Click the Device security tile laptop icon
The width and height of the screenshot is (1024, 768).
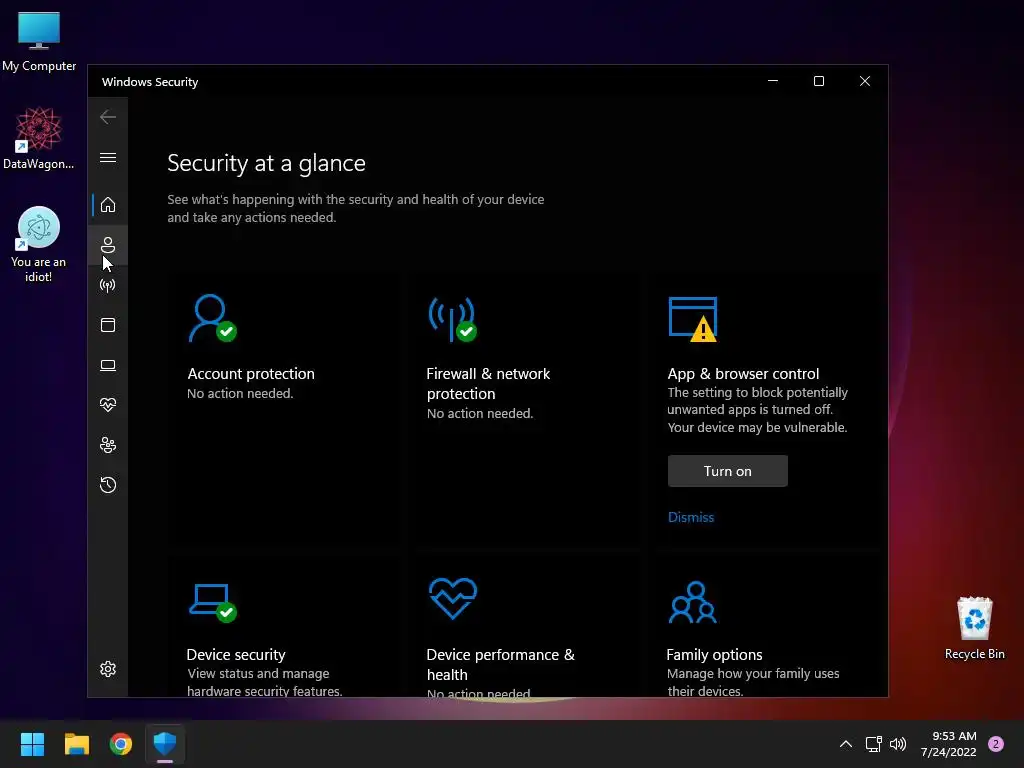tap(213, 603)
